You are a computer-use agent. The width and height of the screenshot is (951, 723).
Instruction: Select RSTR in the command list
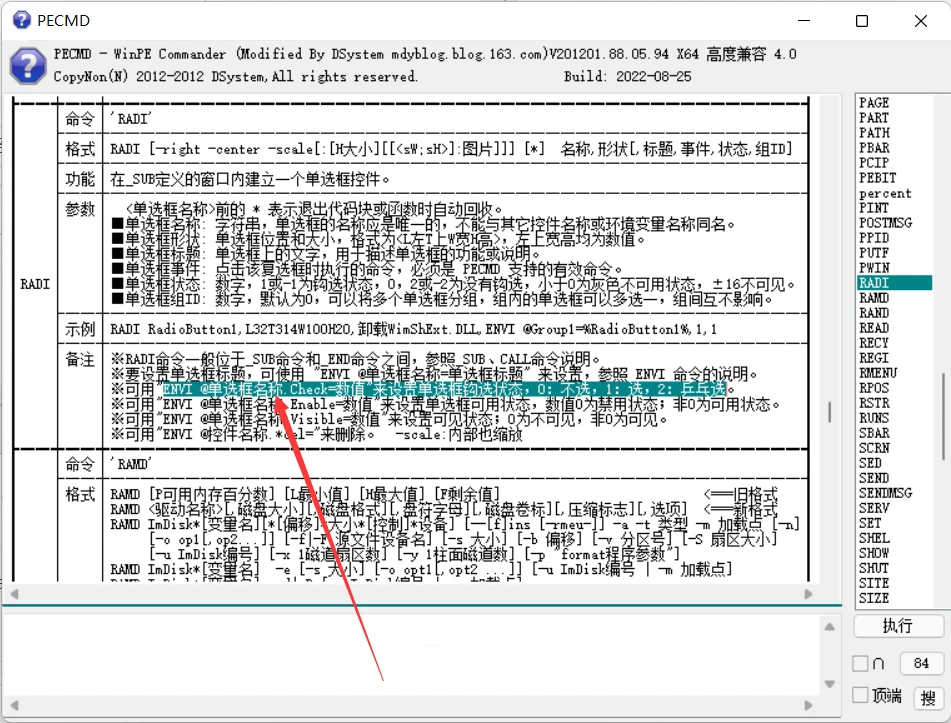[874, 403]
